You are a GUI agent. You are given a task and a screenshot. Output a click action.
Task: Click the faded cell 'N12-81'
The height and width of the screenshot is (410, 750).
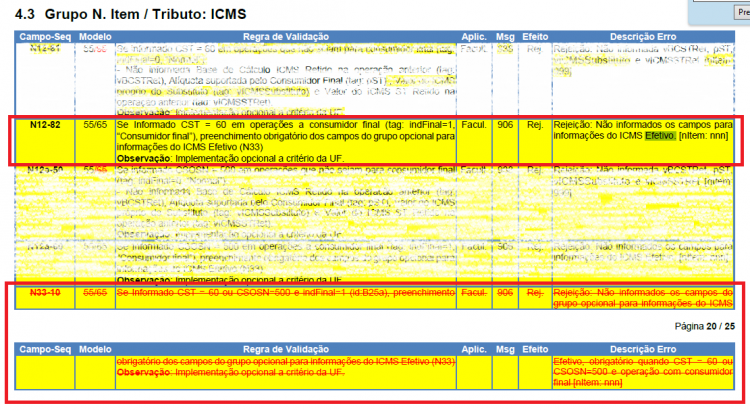(45, 48)
